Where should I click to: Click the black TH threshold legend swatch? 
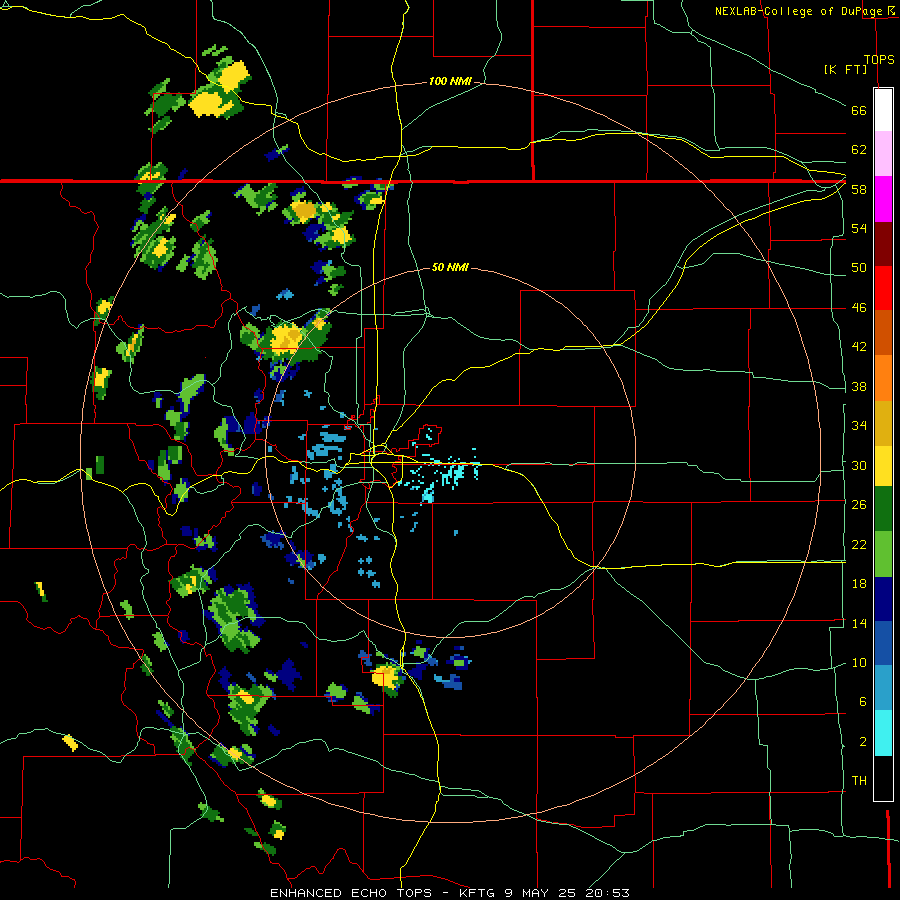(883, 778)
